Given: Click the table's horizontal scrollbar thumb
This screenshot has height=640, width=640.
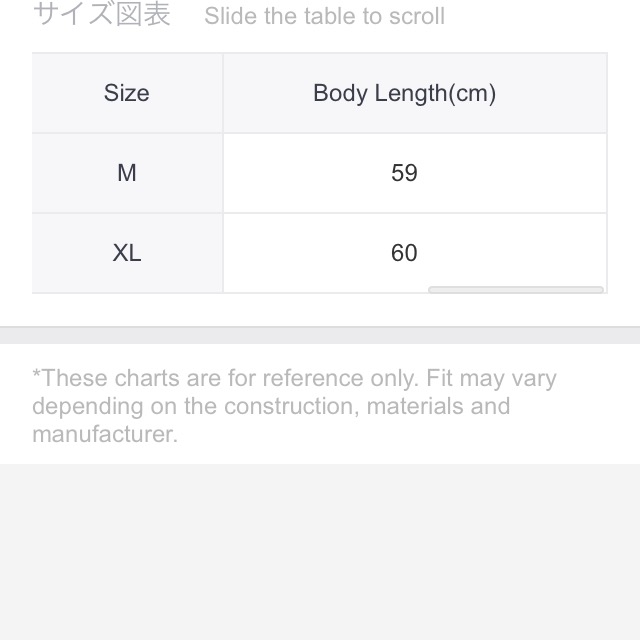Looking at the screenshot, I should [x=516, y=290].
